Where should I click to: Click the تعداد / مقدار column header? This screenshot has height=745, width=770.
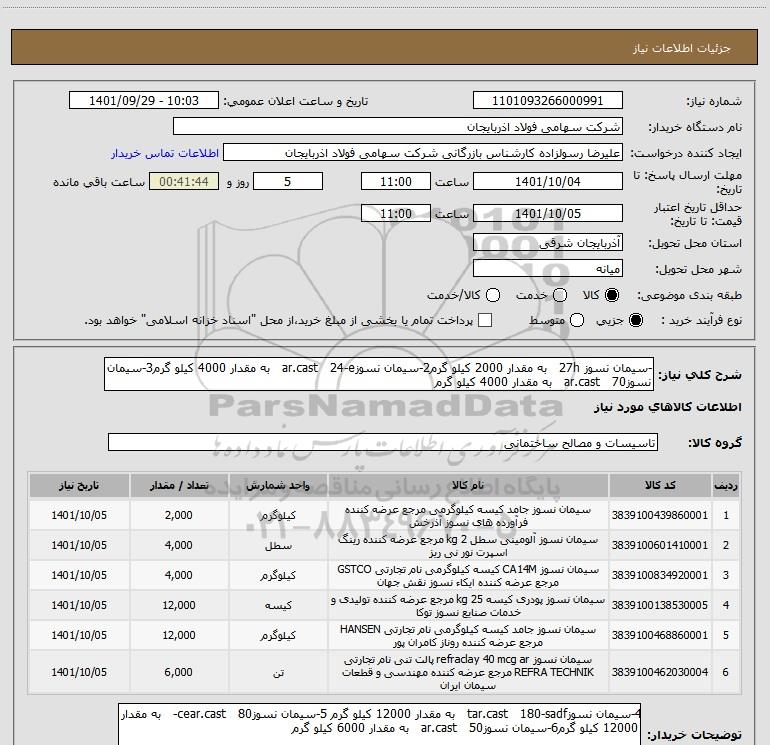coord(179,485)
